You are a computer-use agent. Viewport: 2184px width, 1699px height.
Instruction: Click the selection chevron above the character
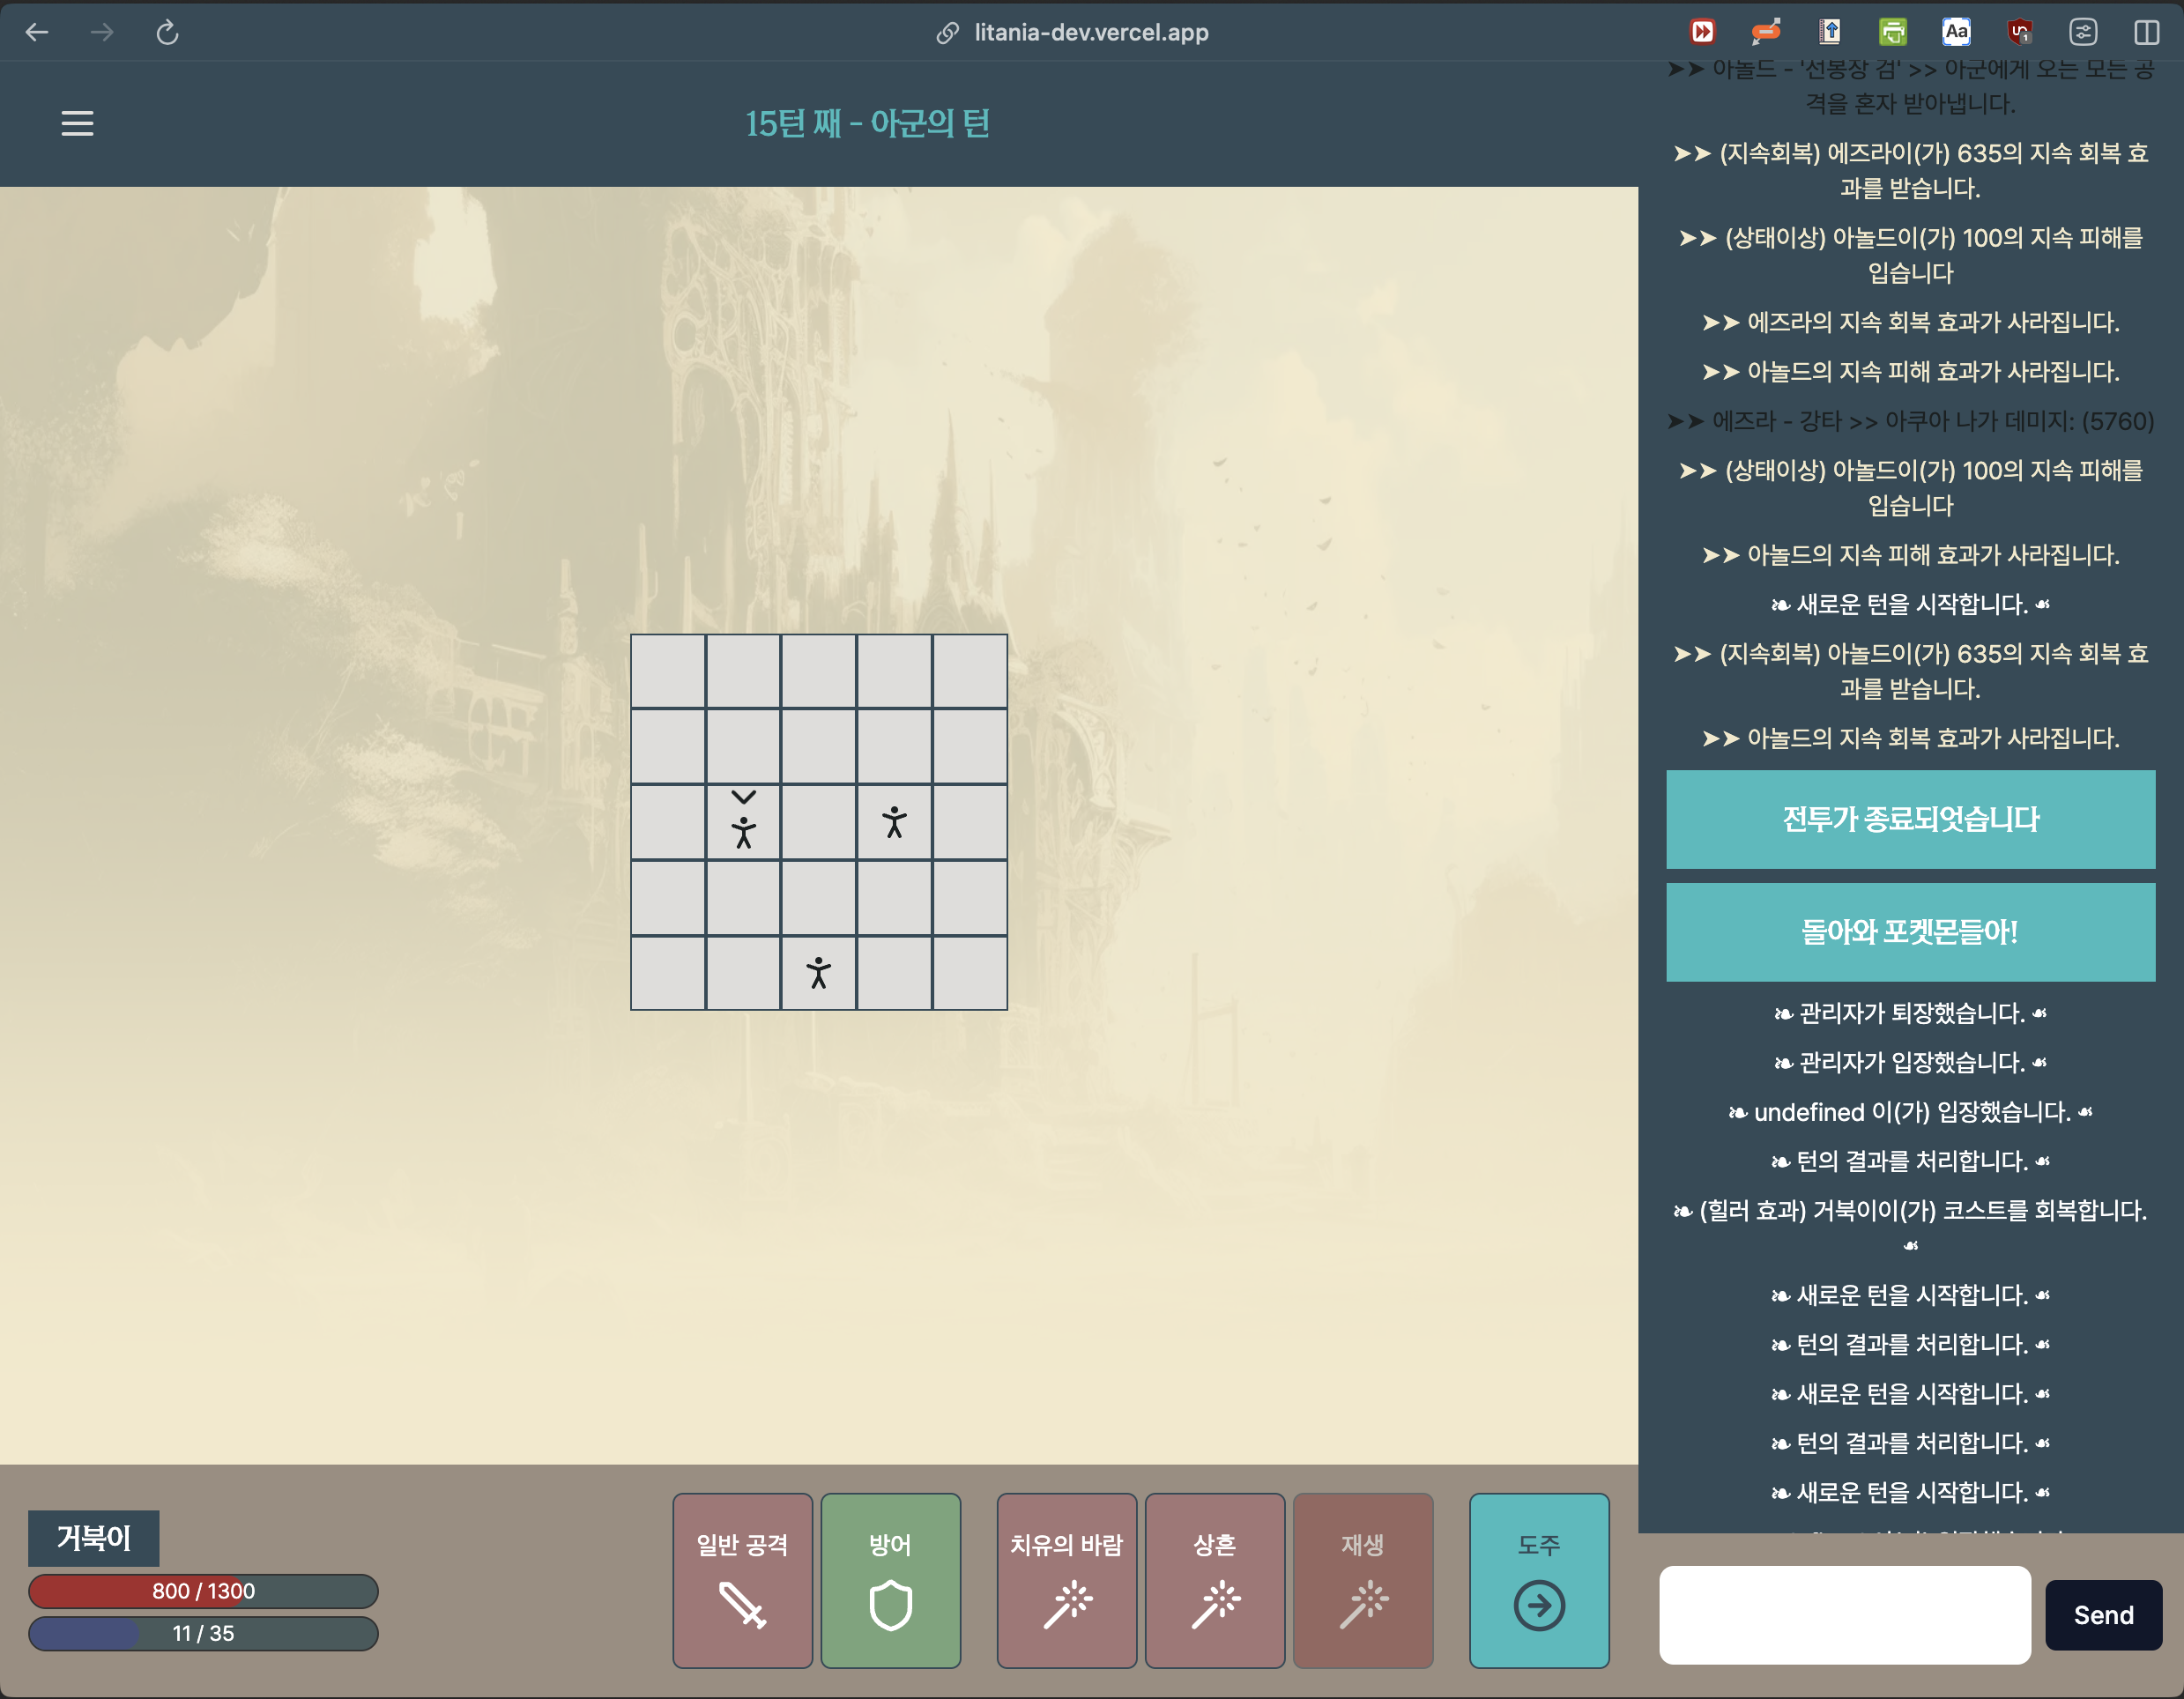click(x=743, y=797)
